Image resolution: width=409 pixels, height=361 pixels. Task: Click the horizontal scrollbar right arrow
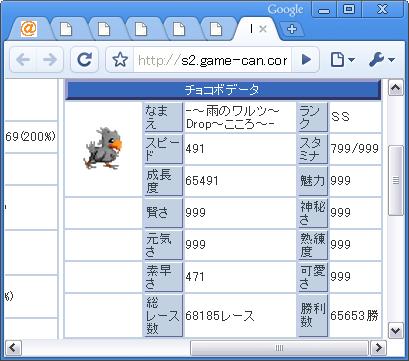pos(378,348)
